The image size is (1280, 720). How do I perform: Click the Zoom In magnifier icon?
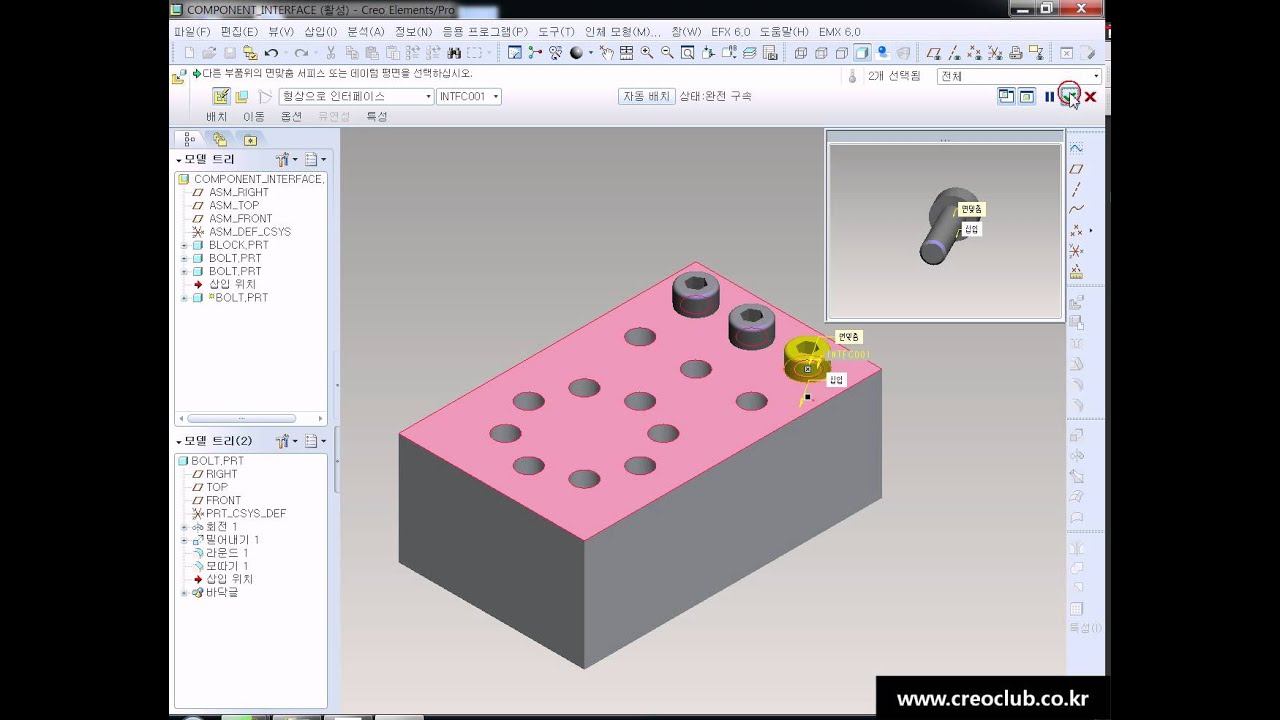coord(647,53)
